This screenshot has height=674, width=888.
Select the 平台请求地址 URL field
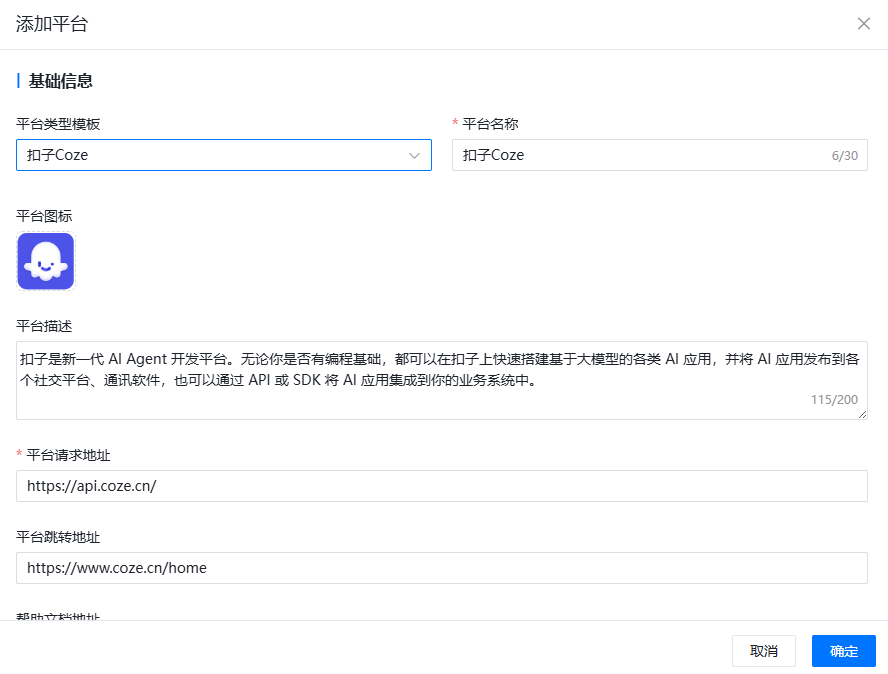[x=441, y=486]
